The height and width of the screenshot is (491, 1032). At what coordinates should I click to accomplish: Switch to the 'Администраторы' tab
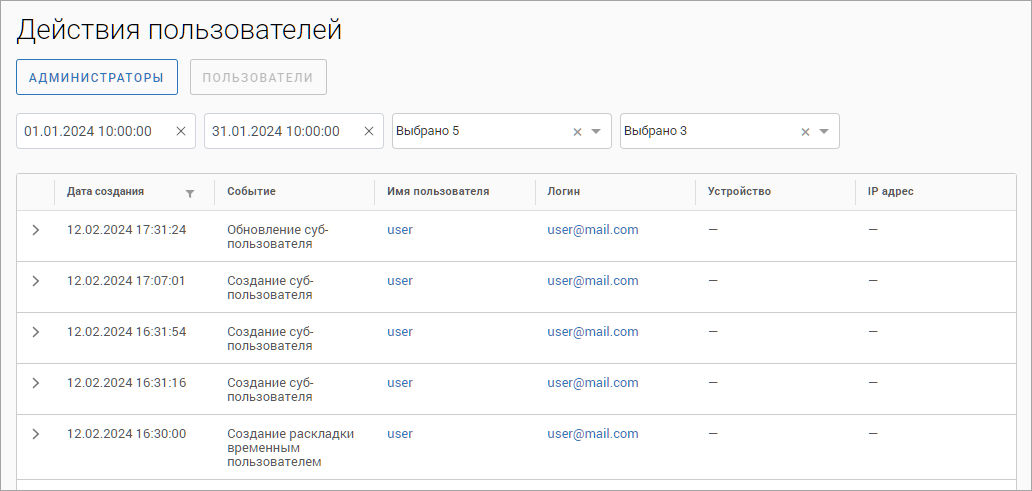point(97,77)
